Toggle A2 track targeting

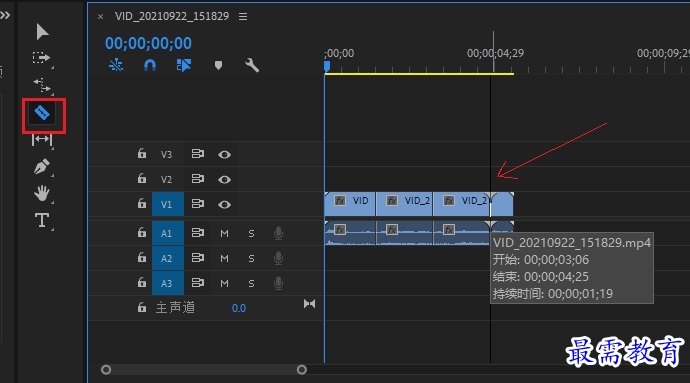(x=168, y=258)
